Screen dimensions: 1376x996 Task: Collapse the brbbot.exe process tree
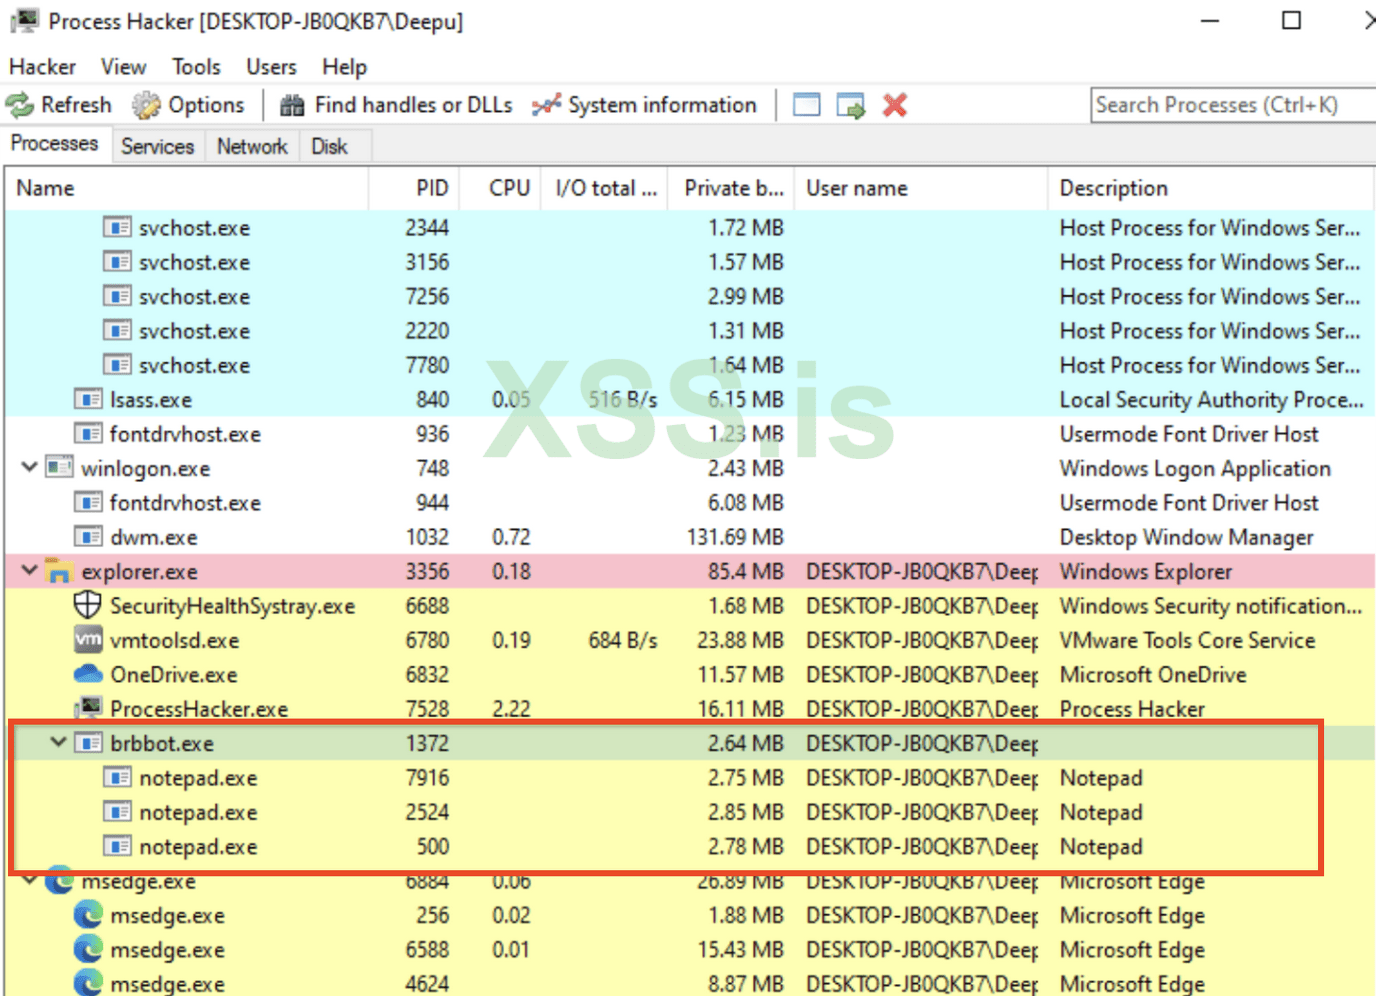point(58,742)
